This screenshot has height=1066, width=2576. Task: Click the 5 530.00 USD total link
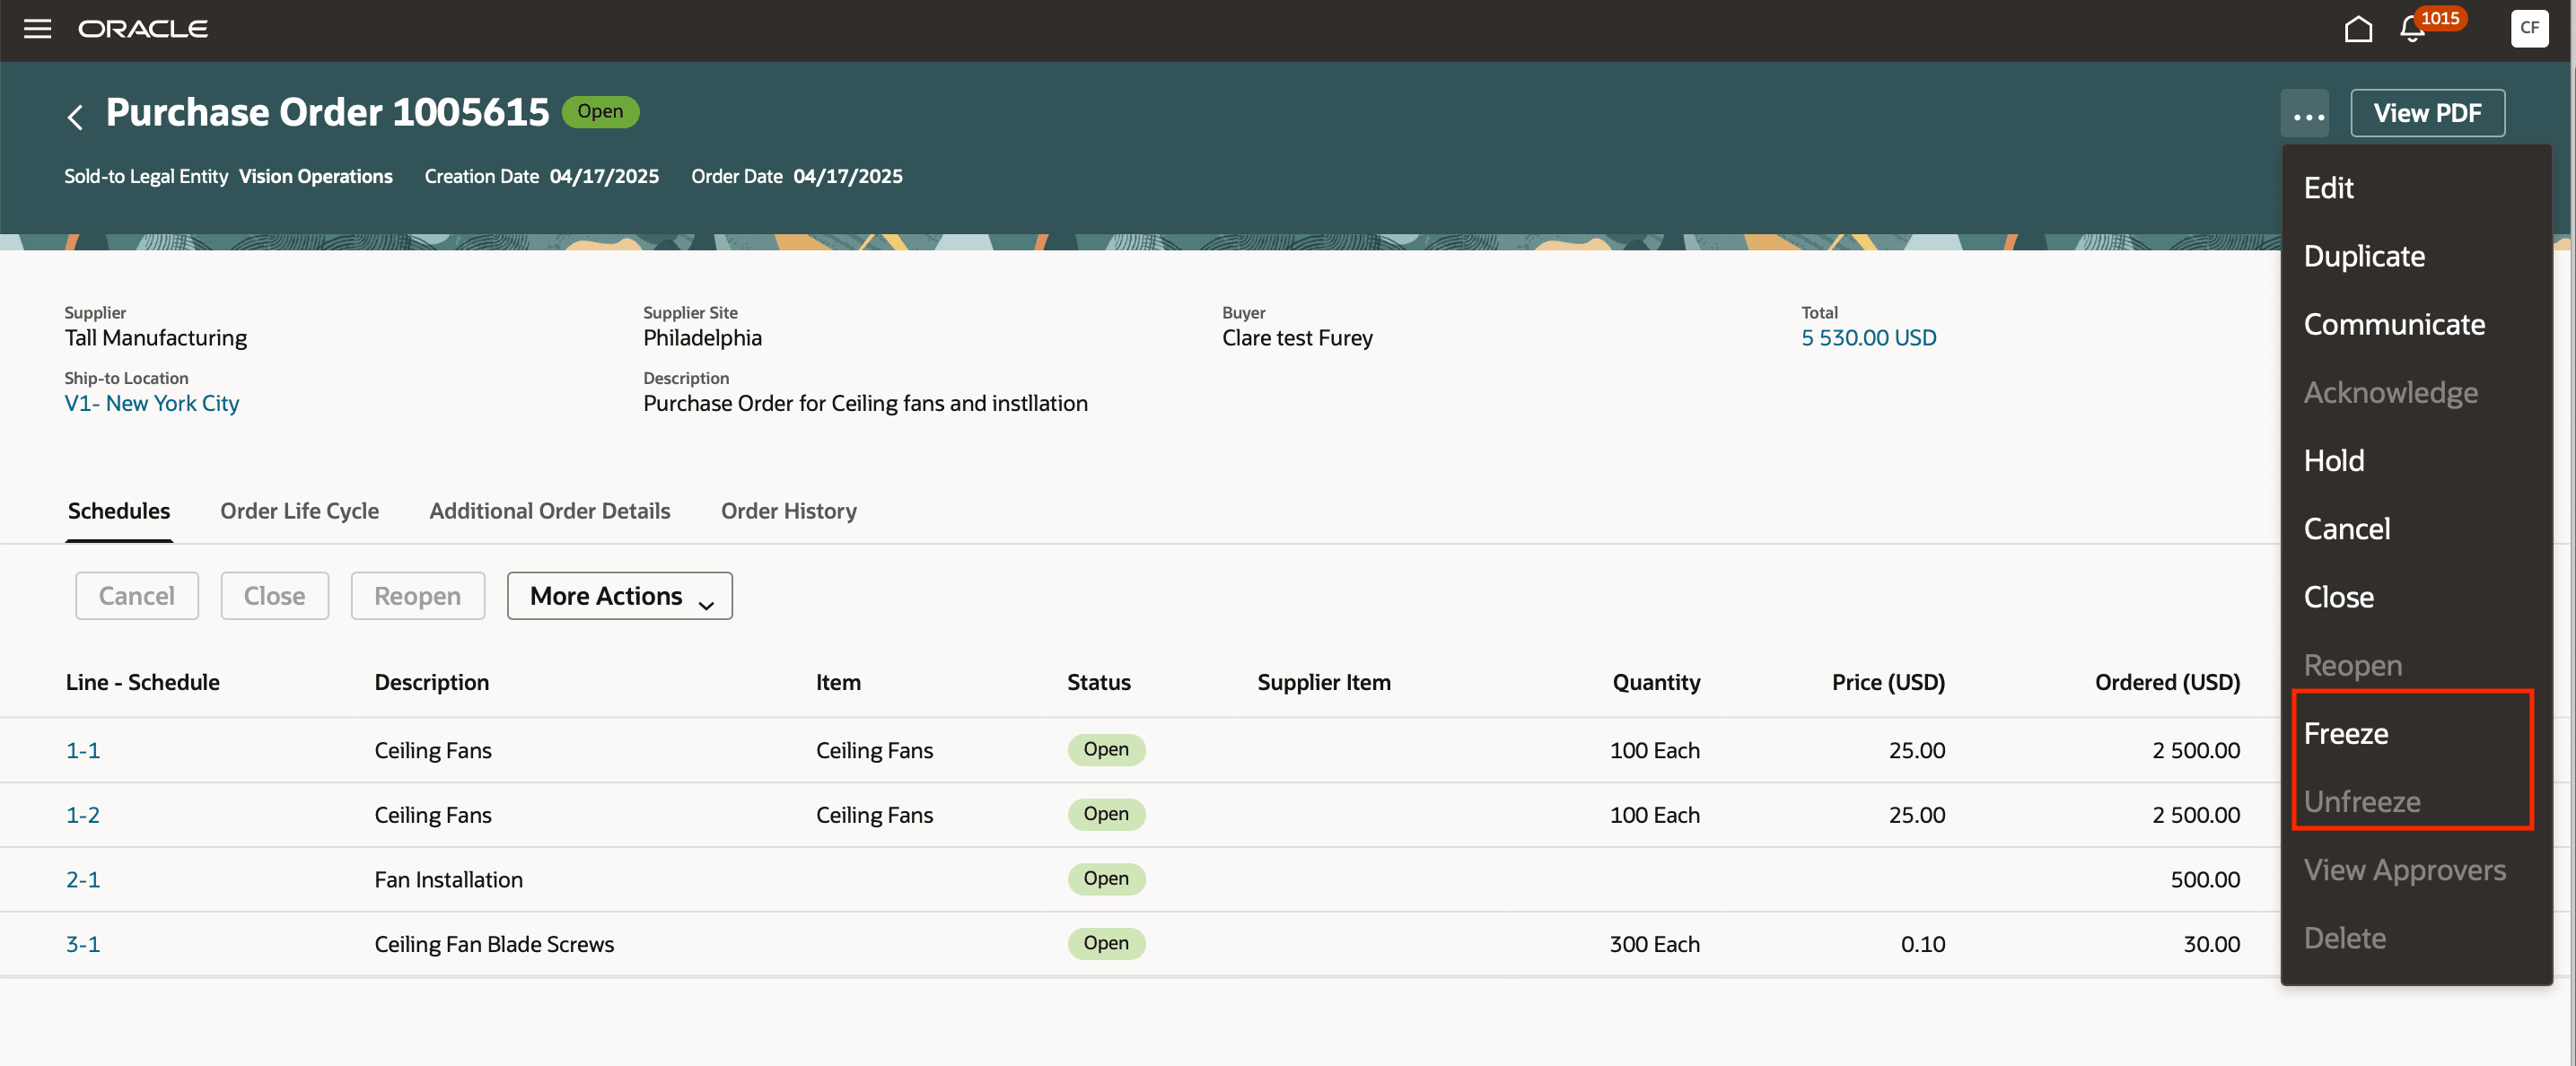point(1867,338)
